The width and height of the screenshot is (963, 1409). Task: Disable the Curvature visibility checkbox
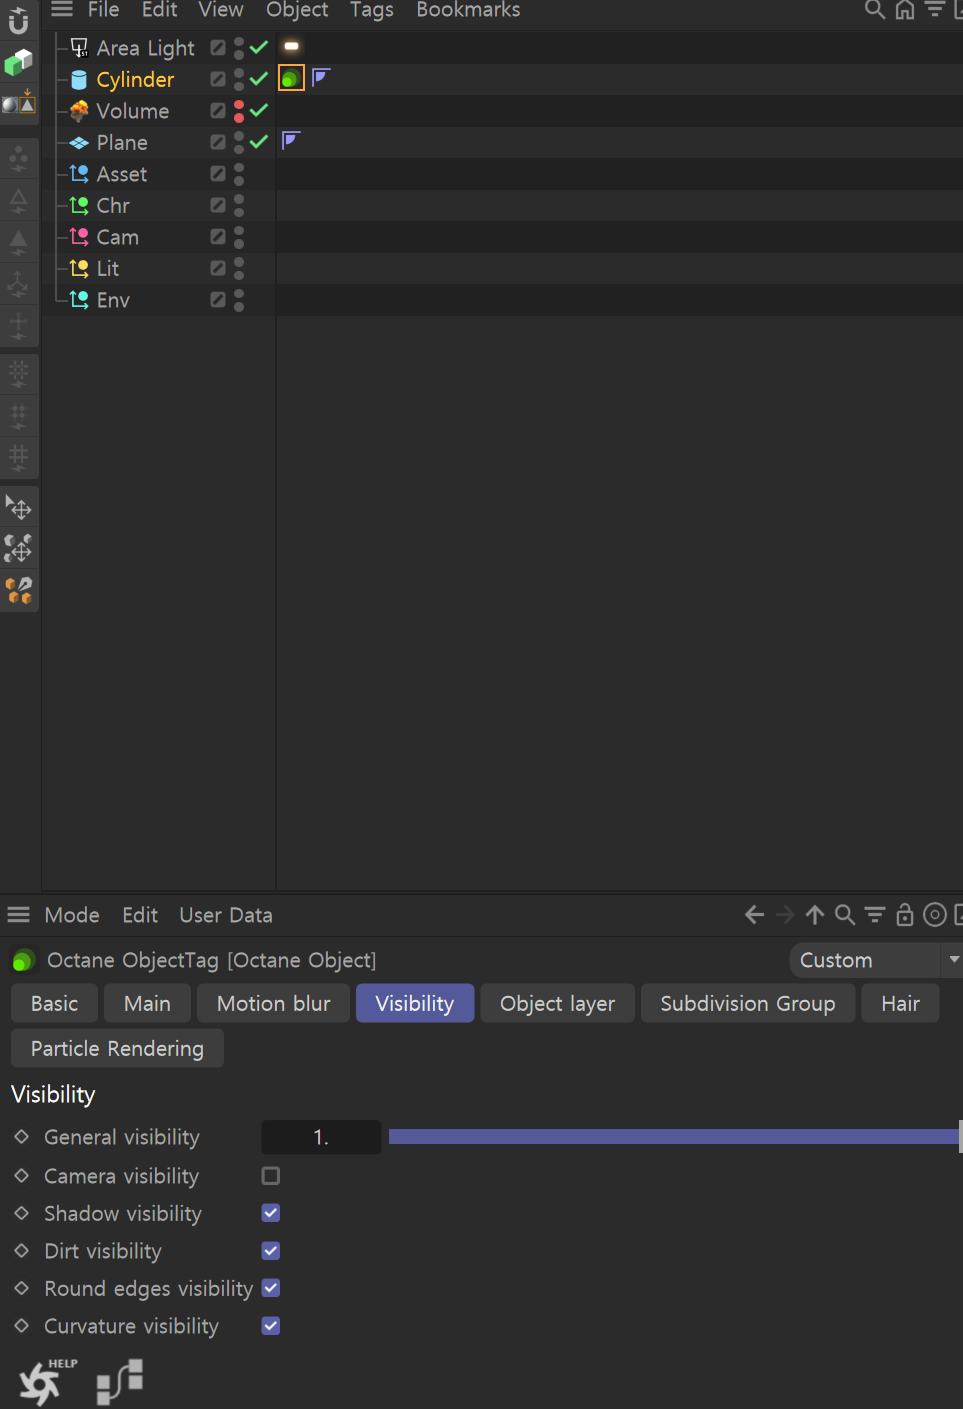click(271, 1326)
